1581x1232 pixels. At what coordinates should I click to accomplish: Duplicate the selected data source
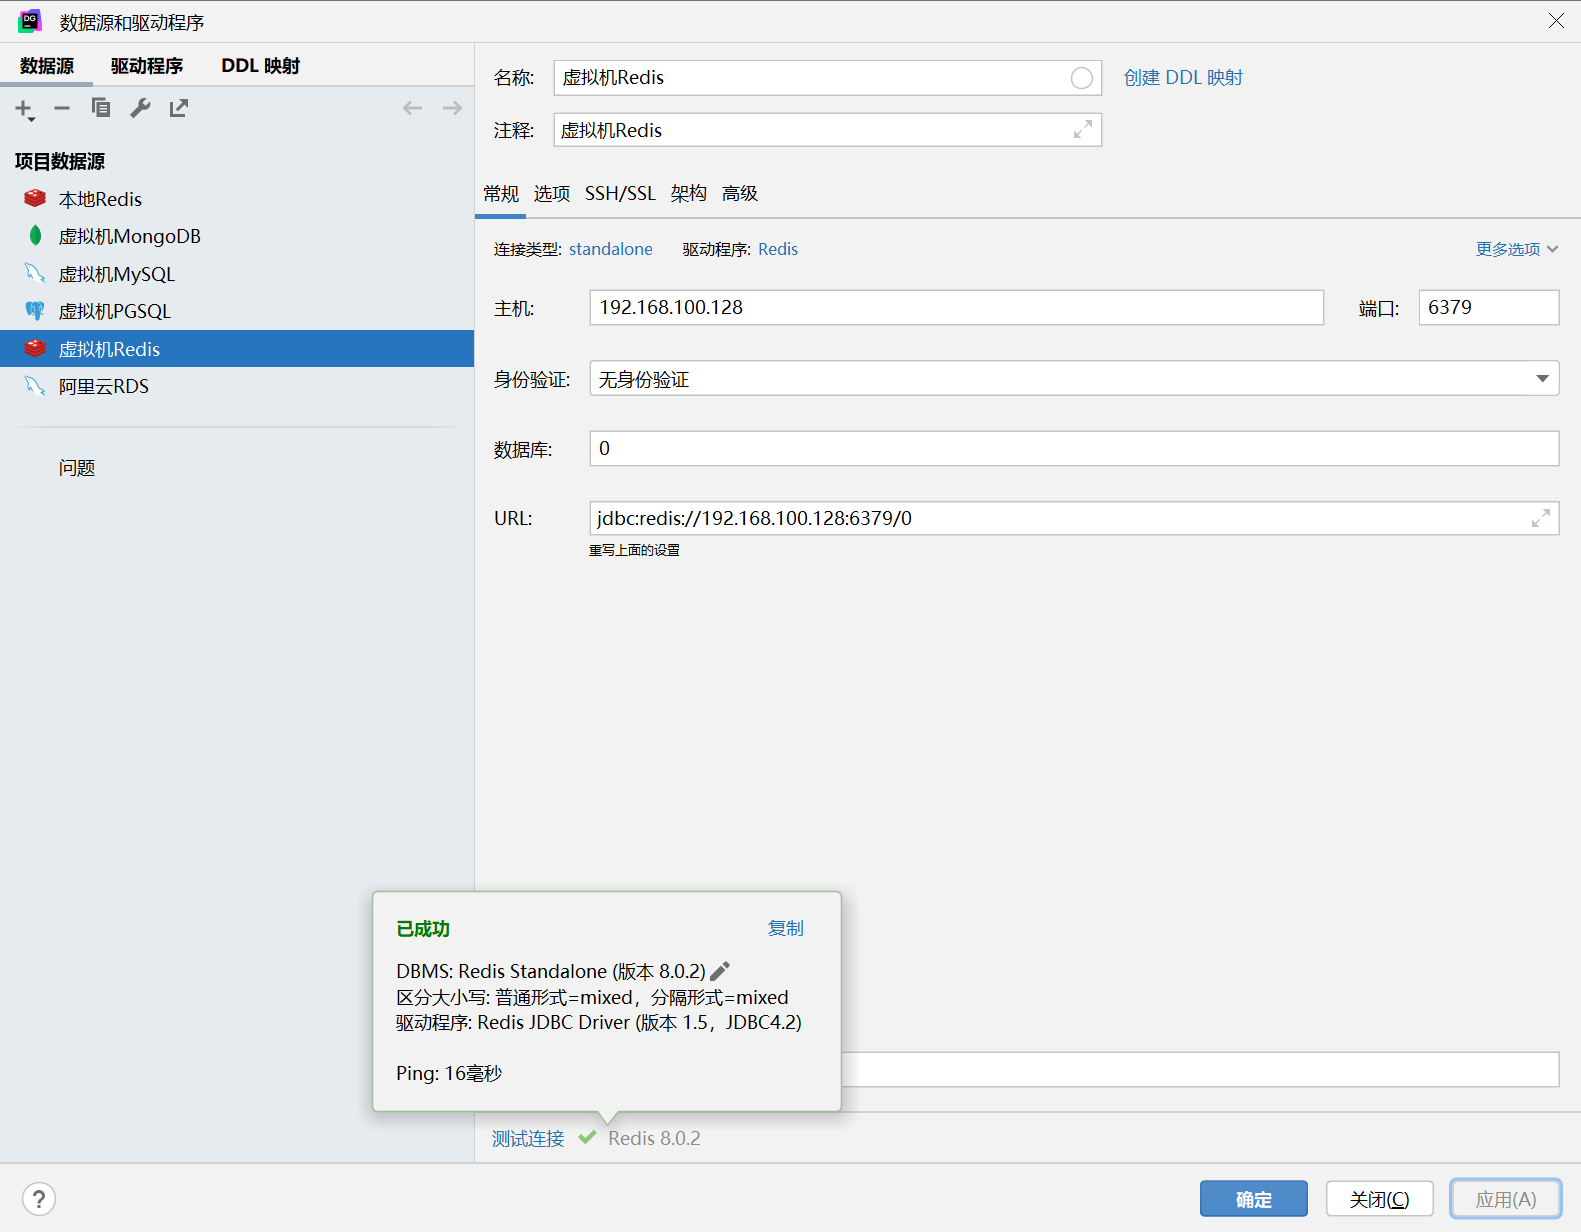[x=101, y=108]
